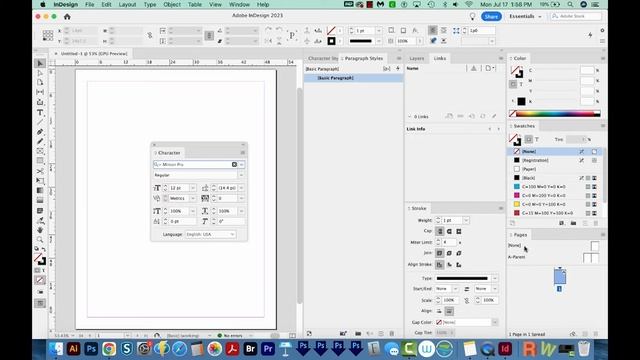The height and width of the screenshot is (360, 640).
Task: Switch to the Layers tab
Action: coord(417,58)
